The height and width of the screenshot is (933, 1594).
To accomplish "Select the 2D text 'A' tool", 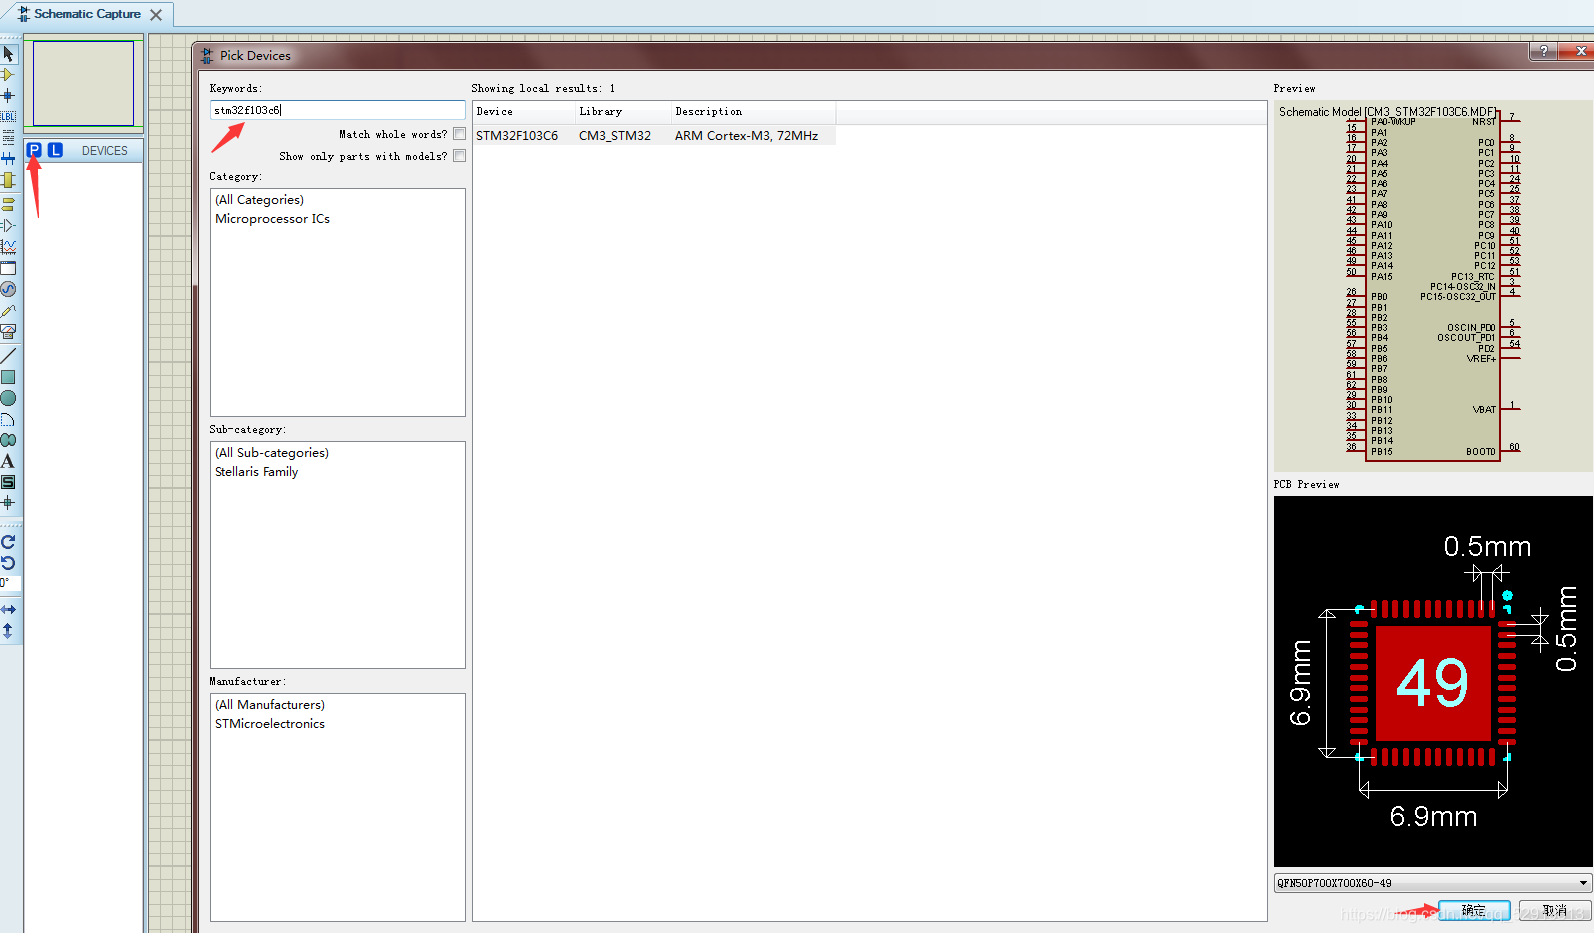I will click(8, 461).
